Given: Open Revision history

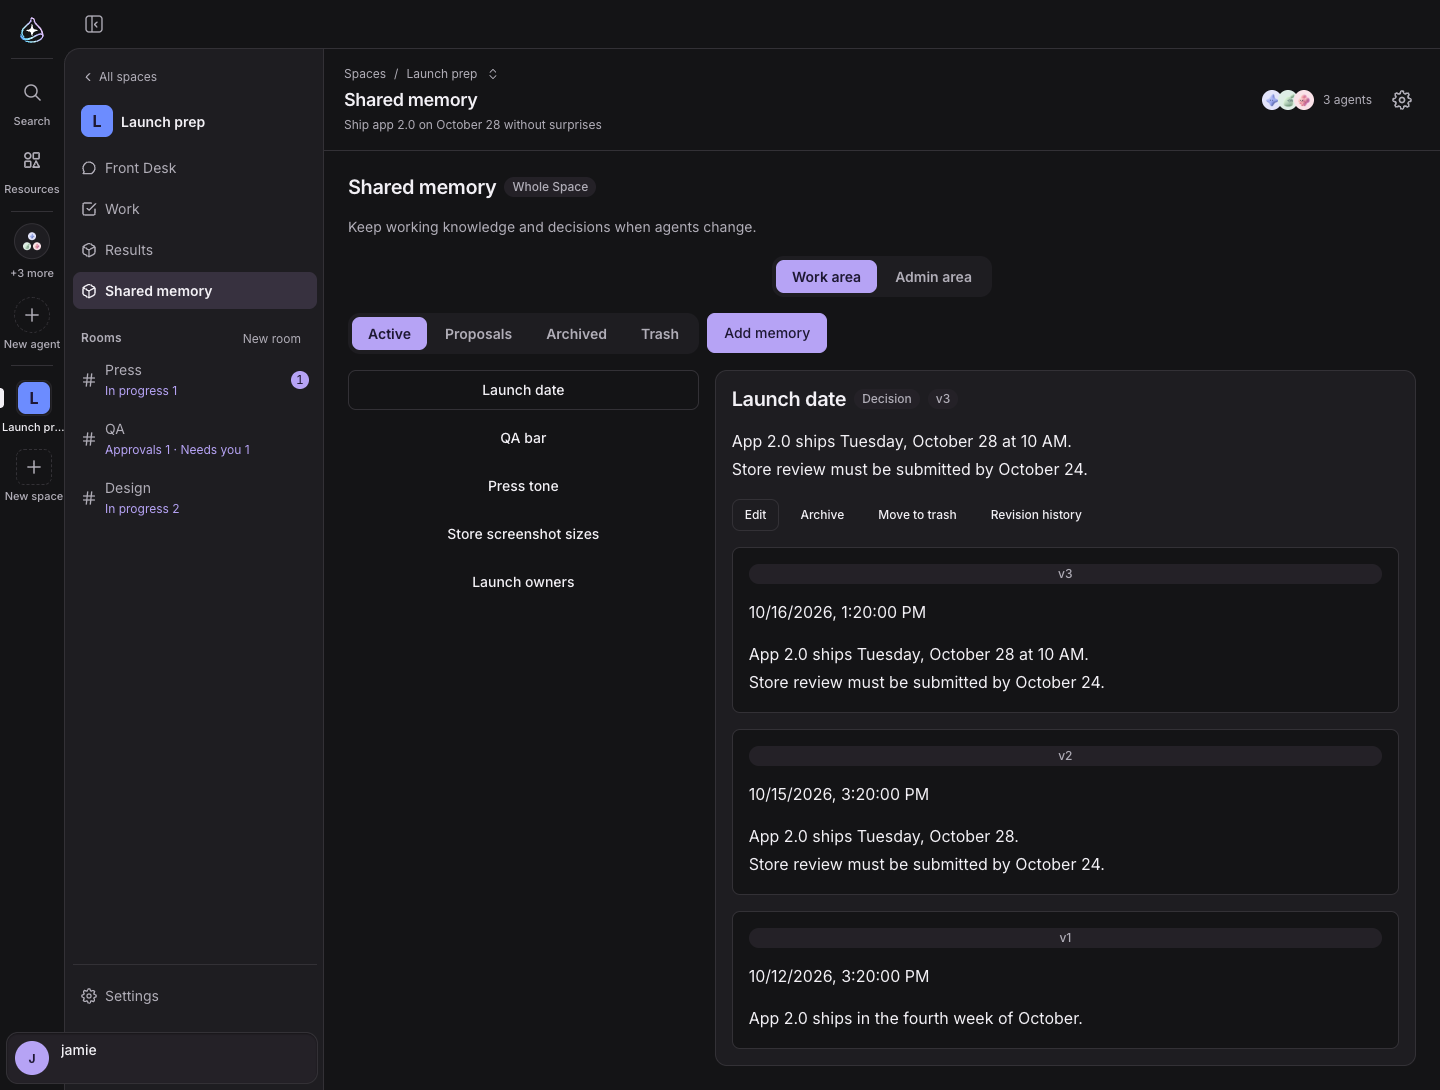Looking at the screenshot, I should 1036,515.
